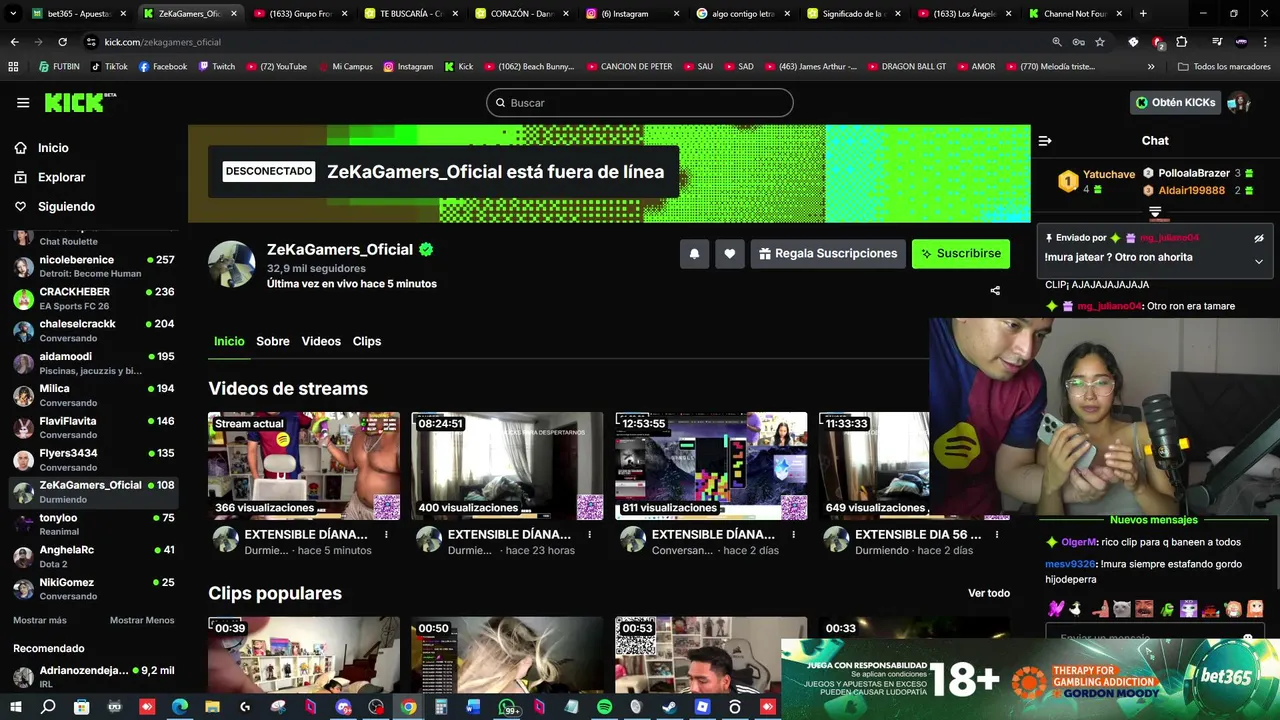
Task: Open the 00:39 popular clip thumbnail
Action: [x=304, y=655]
